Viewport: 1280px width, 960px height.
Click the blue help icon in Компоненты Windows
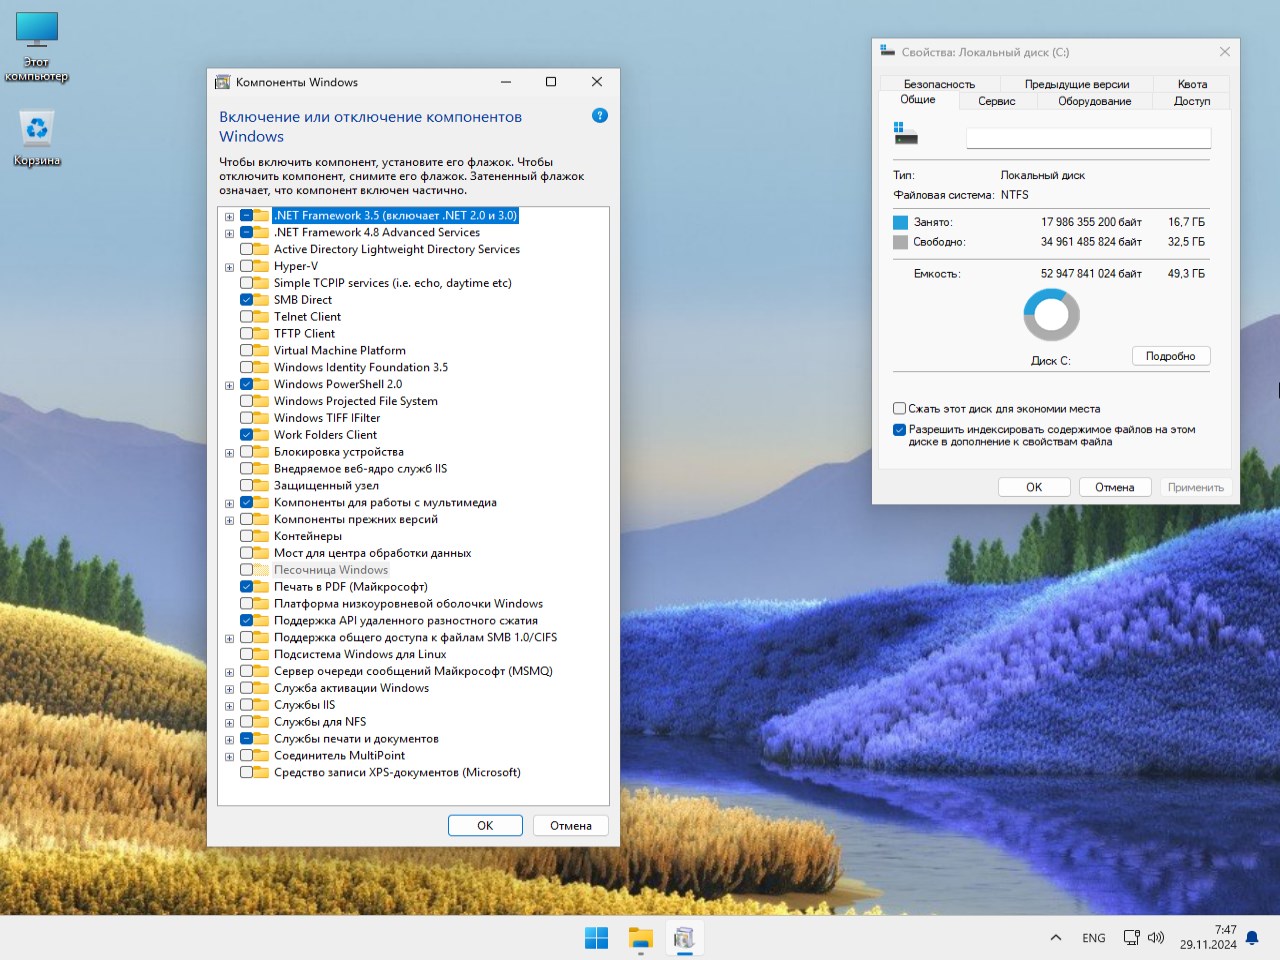click(600, 116)
